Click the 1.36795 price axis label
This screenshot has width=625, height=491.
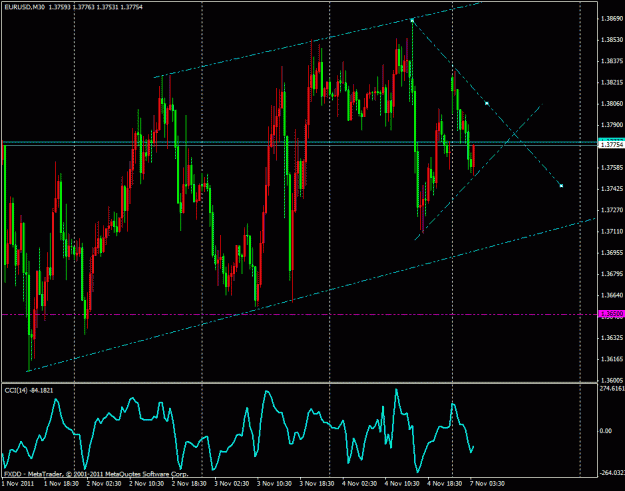[612, 274]
